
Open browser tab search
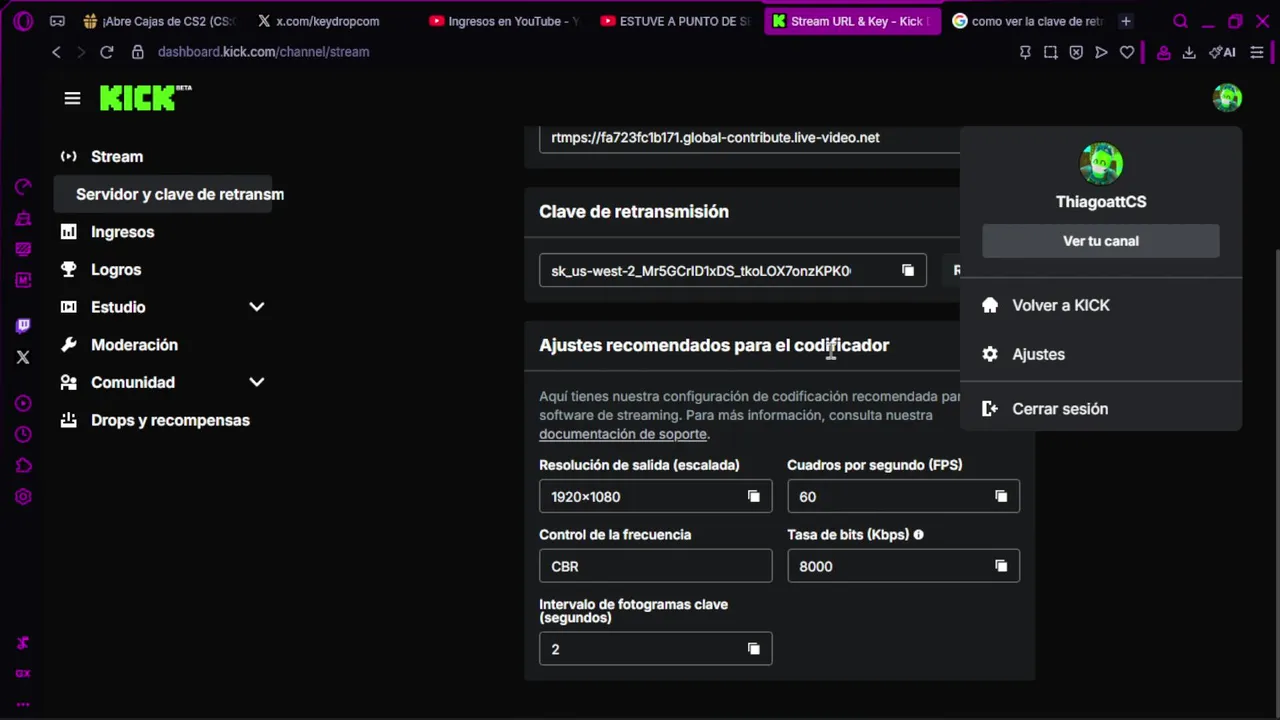[x=1180, y=21]
